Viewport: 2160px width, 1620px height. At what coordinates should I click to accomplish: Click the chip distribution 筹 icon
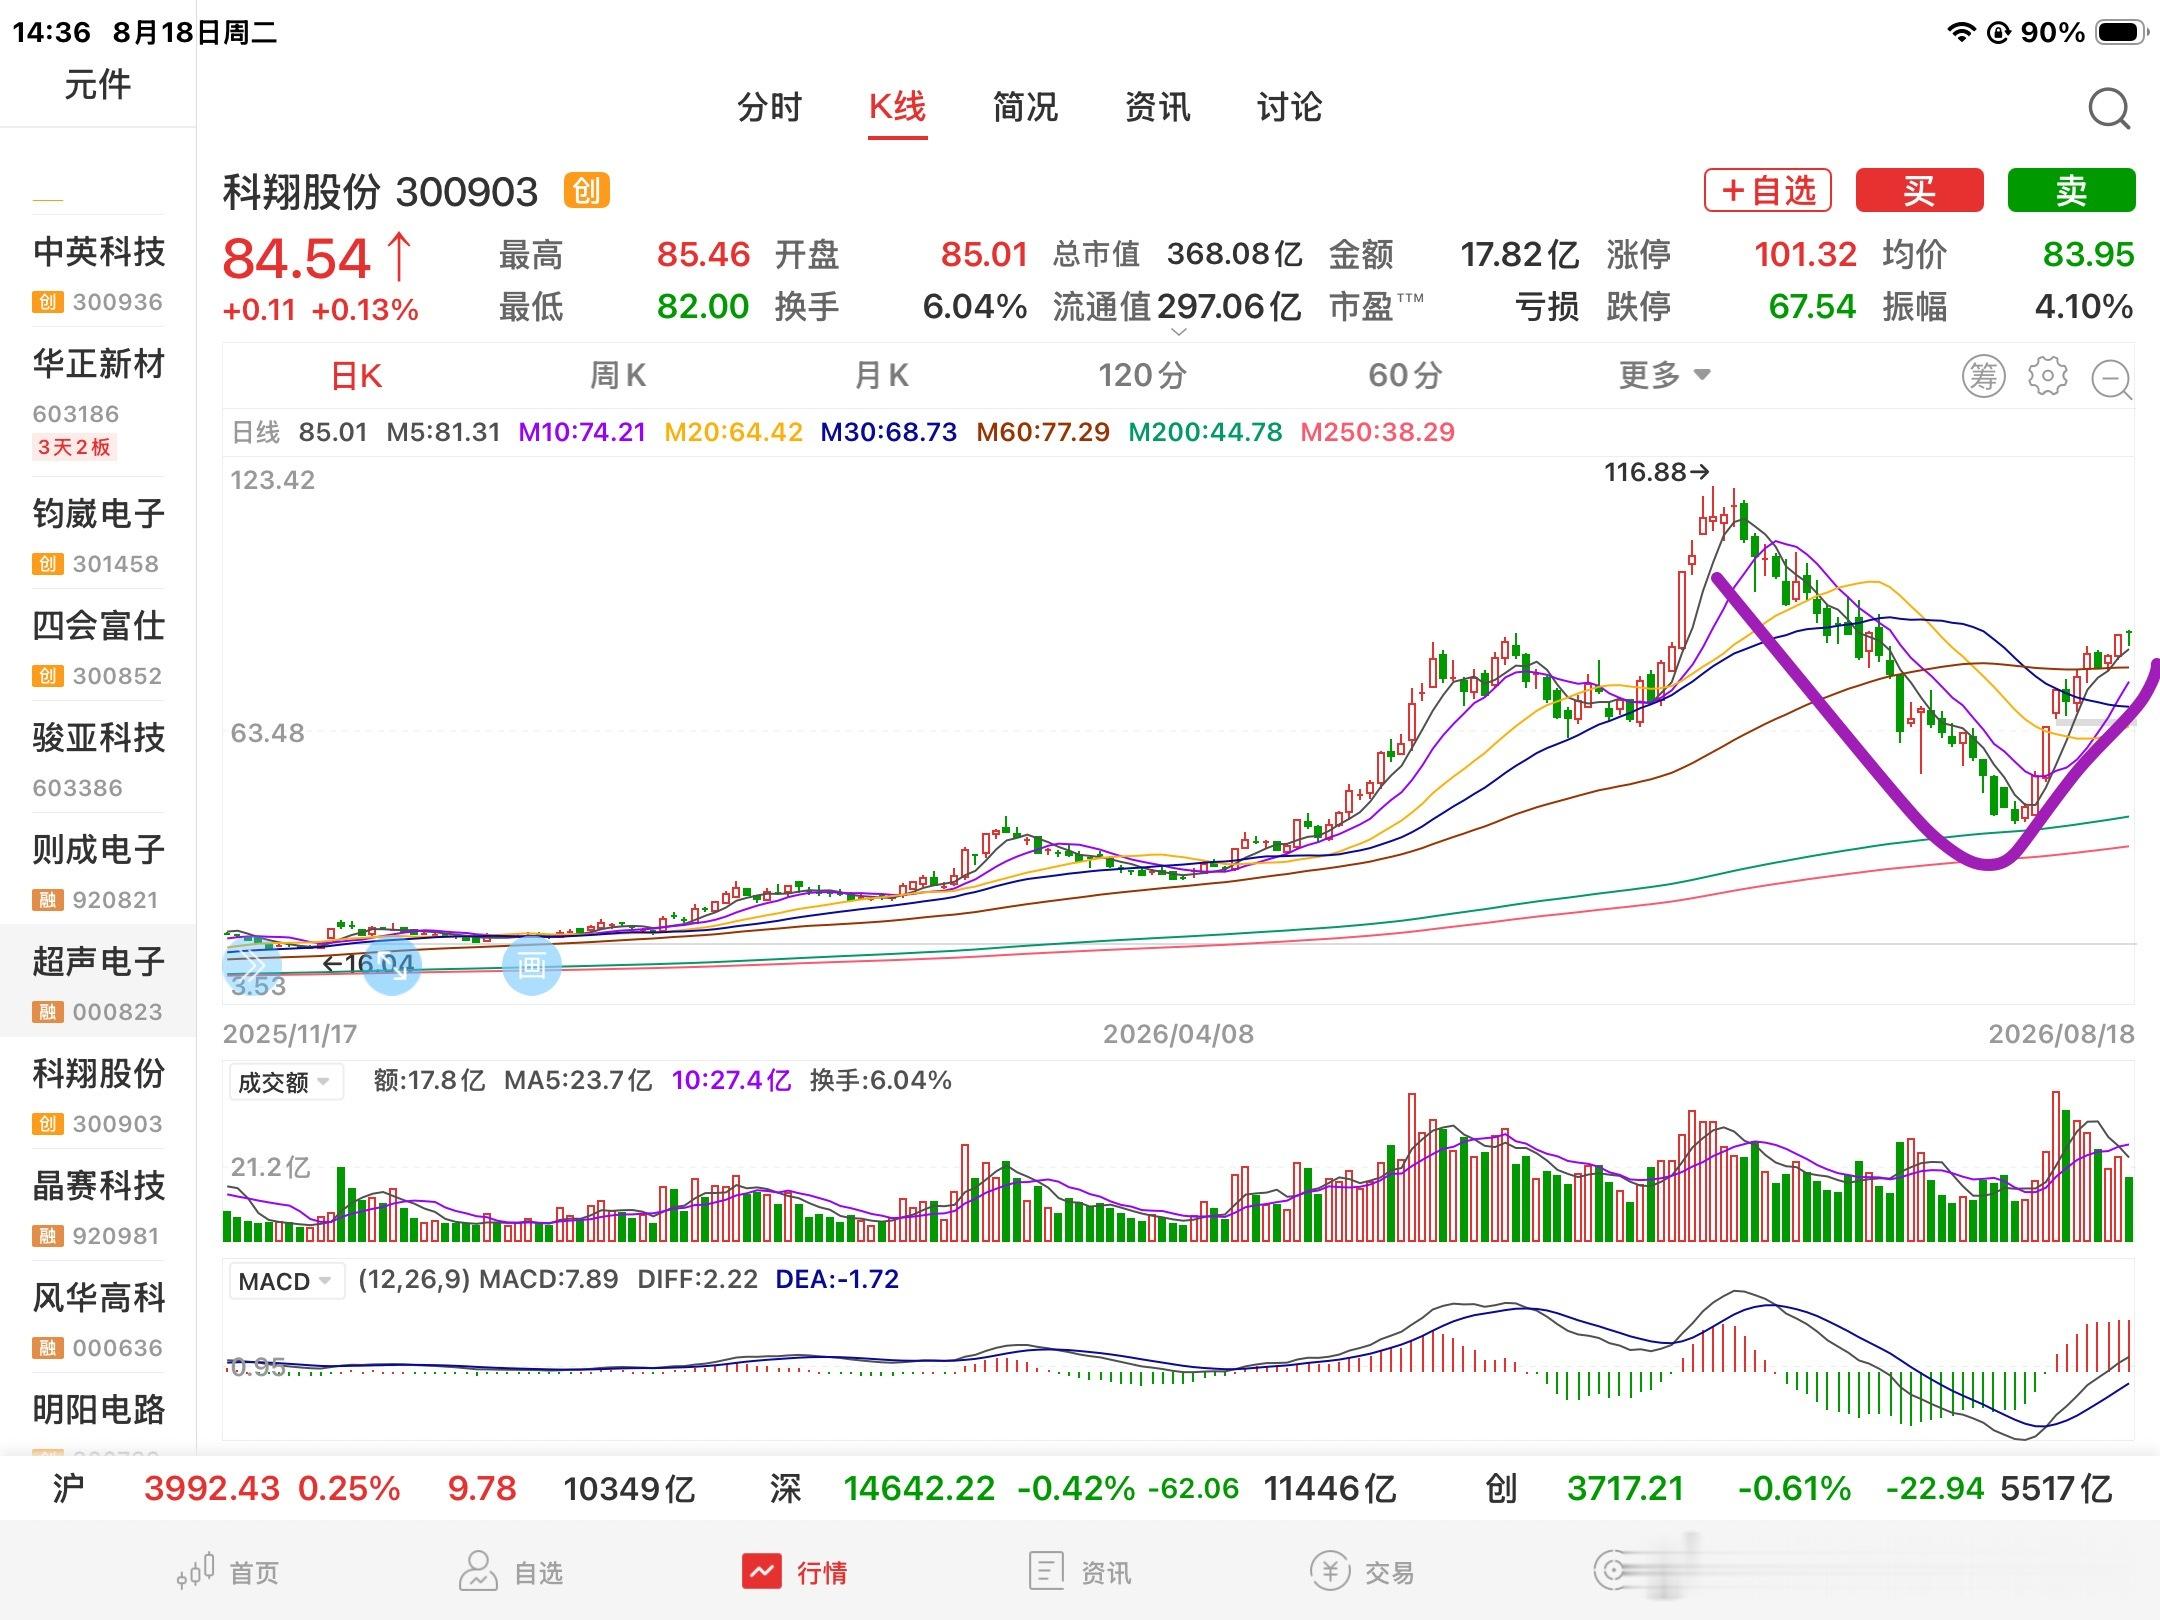pos(1983,376)
